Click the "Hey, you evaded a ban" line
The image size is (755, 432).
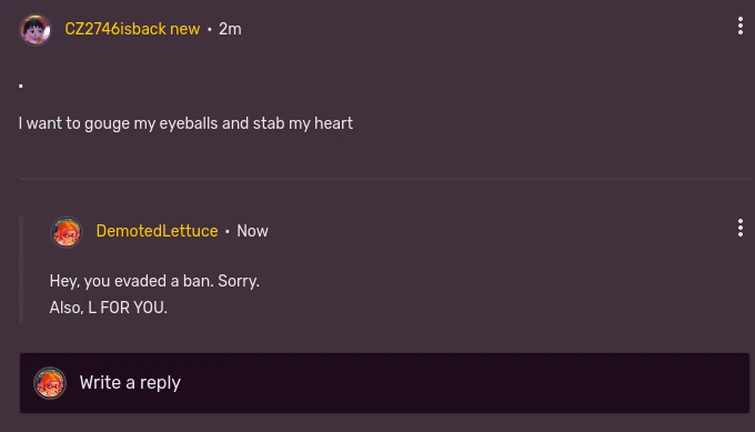pyautogui.click(x=154, y=281)
